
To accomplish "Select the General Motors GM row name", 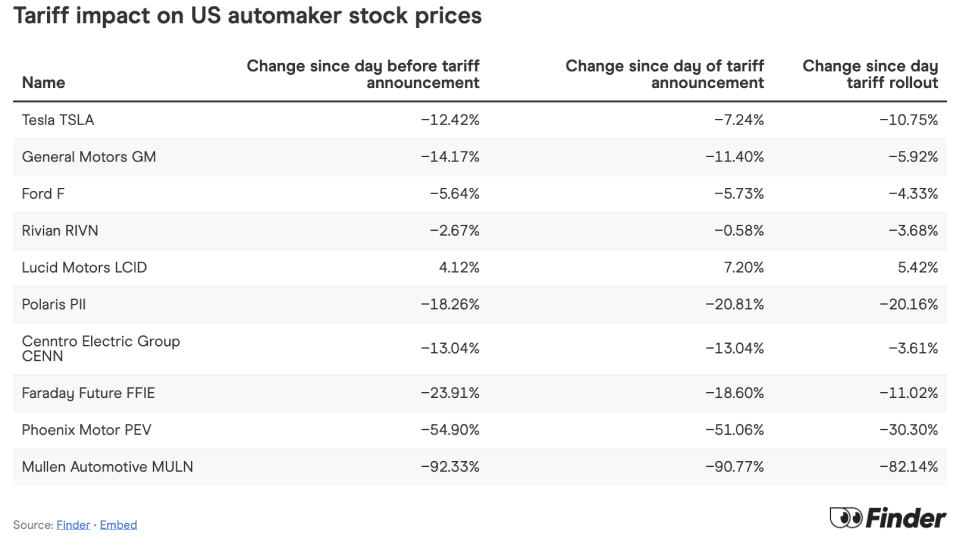I will point(89,157).
